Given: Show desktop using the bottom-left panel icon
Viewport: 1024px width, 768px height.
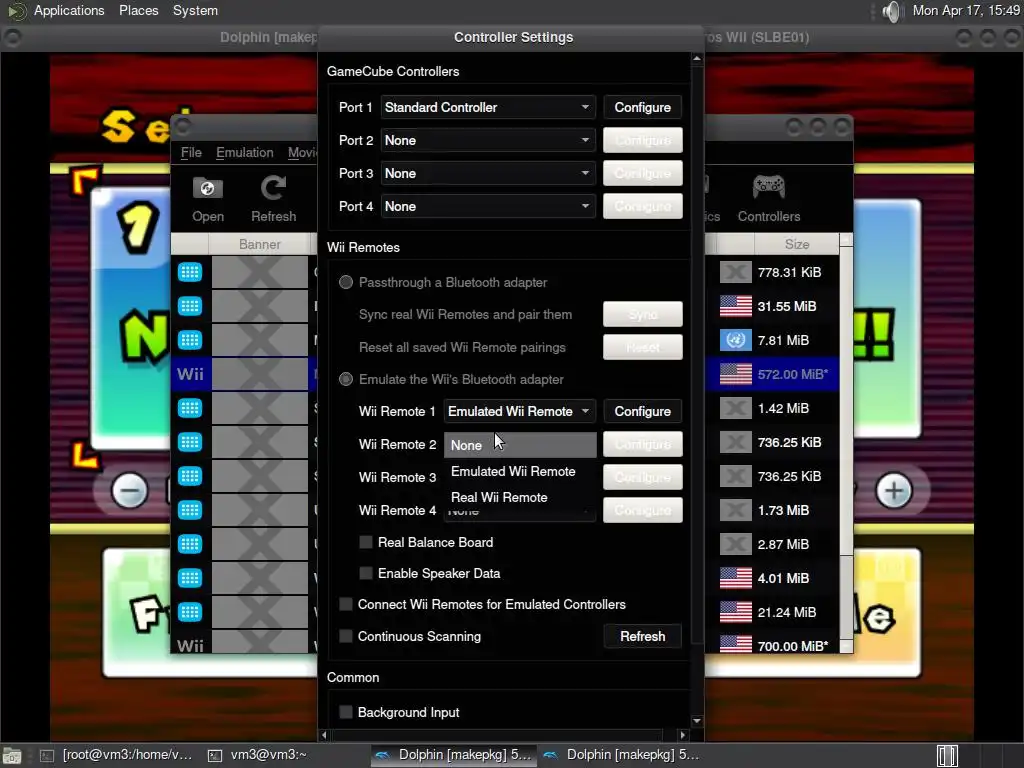Looking at the screenshot, I should [x=12, y=756].
